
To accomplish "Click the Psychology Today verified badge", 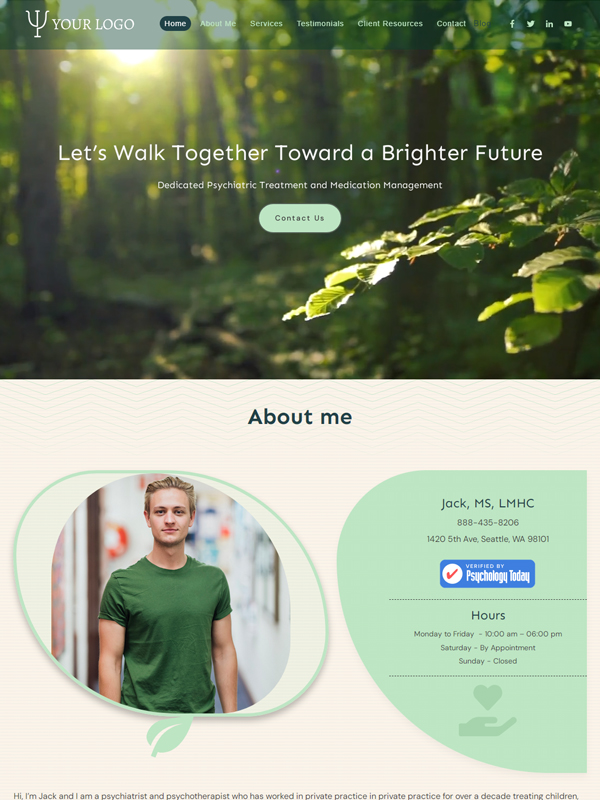I will click(487, 573).
